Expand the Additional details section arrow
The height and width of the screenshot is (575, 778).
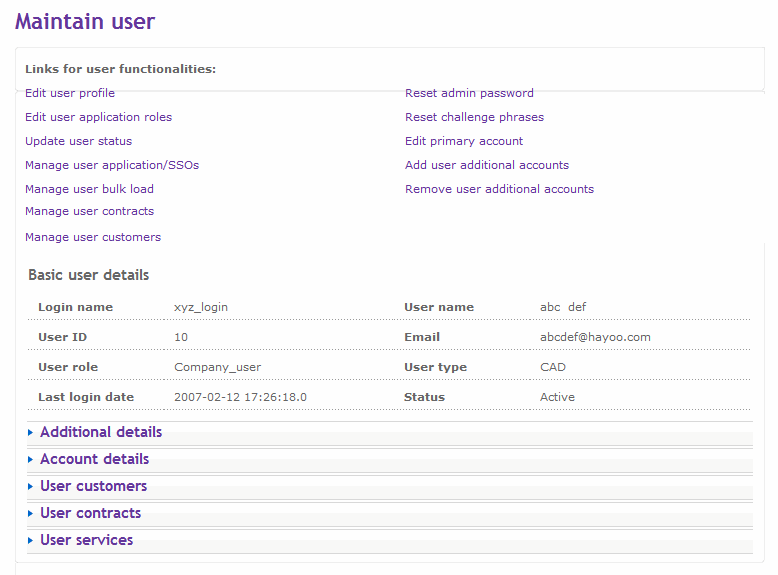pos(30,433)
